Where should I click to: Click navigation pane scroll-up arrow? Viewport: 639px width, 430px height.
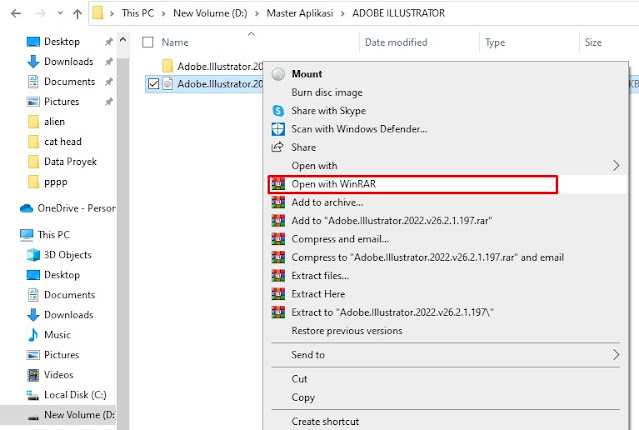(x=123, y=40)
